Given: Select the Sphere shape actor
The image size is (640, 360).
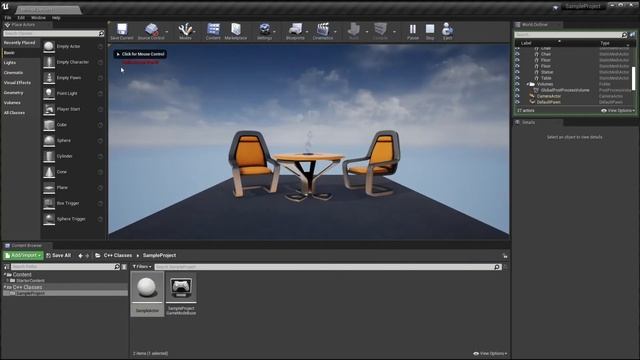Looking at the screenshot, I should pos(73,140).
